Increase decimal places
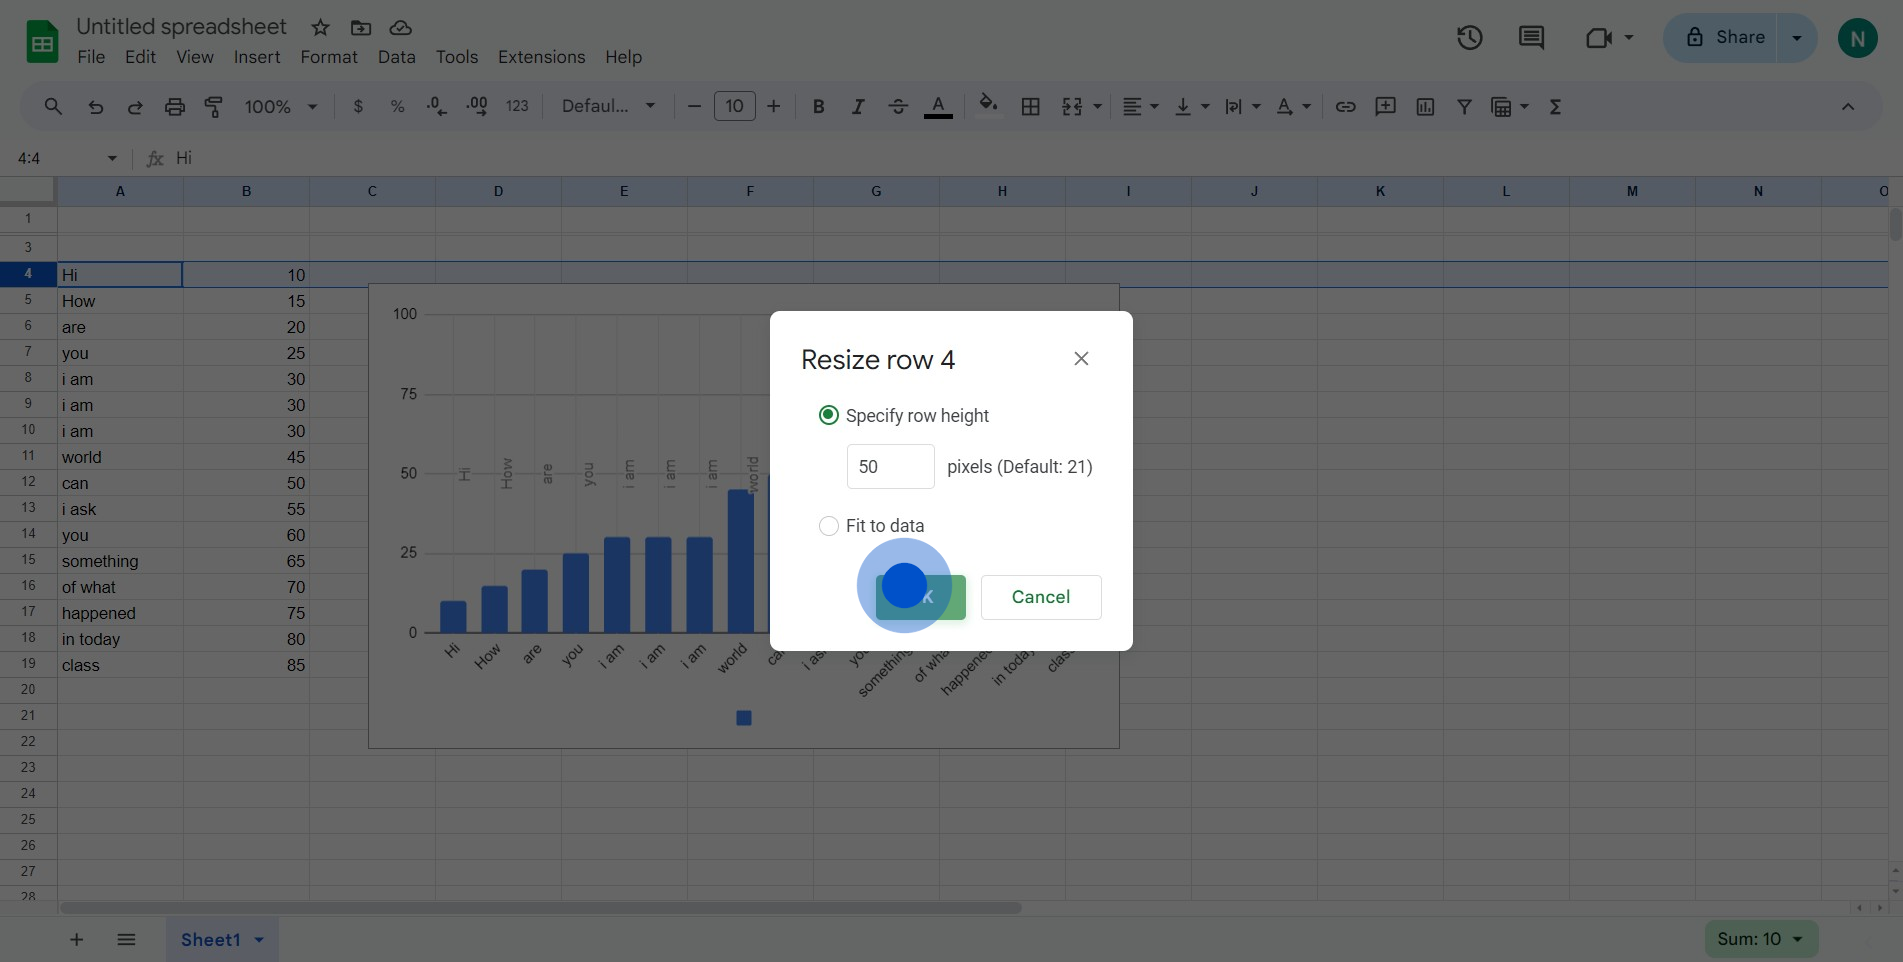This screenshot has width=1903, height=962. click(477, 107)
